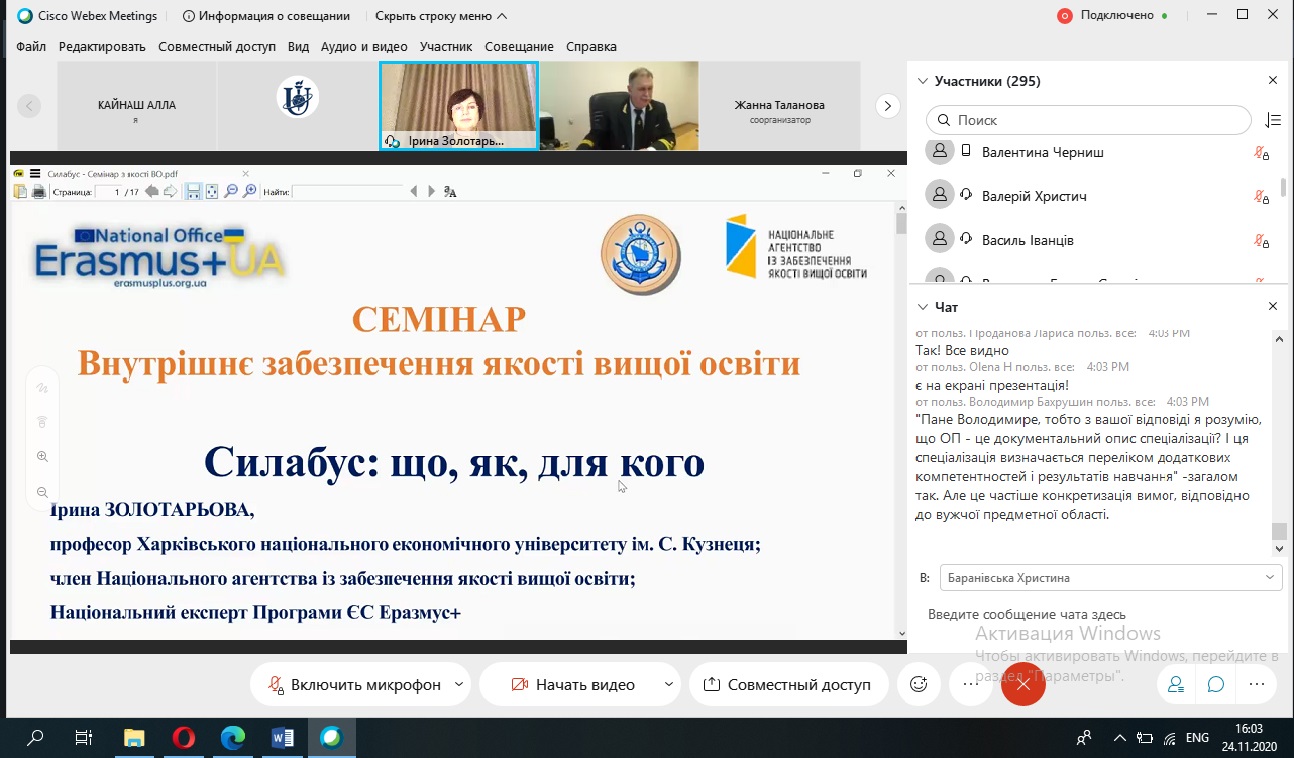Open the emoji reactions icon

click(x=918, y=685)
